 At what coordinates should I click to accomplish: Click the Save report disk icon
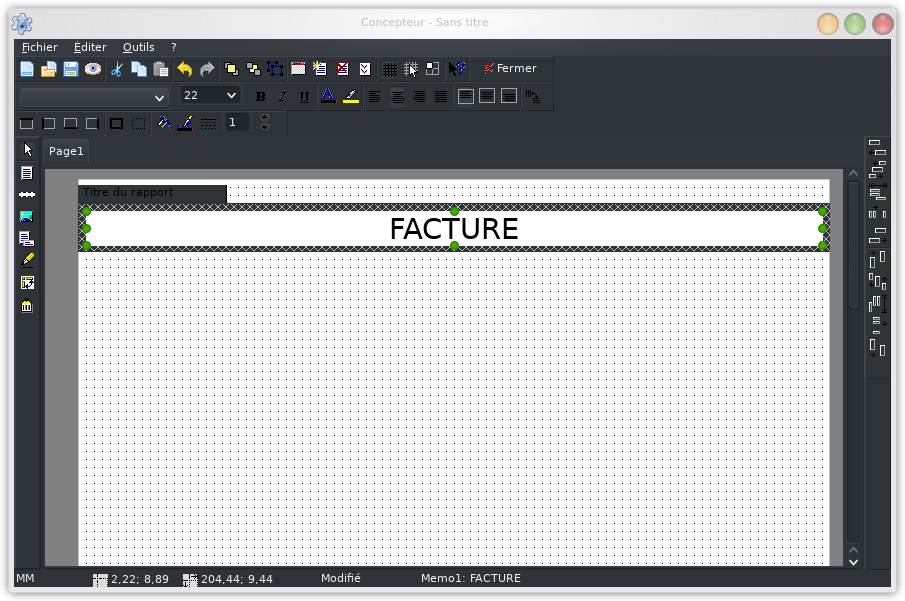coord(71,69)
